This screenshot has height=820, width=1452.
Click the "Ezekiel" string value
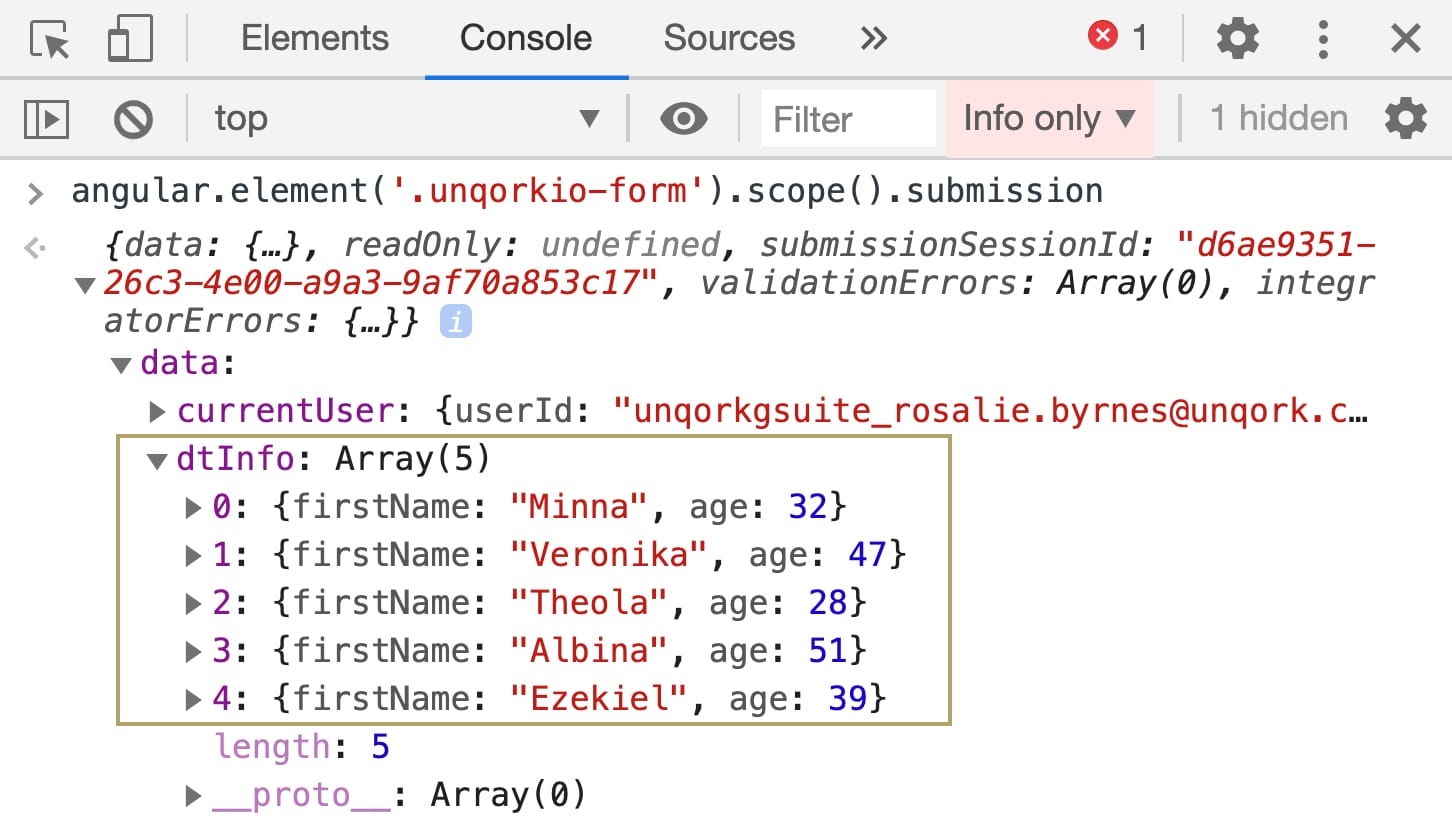point(600,699)
